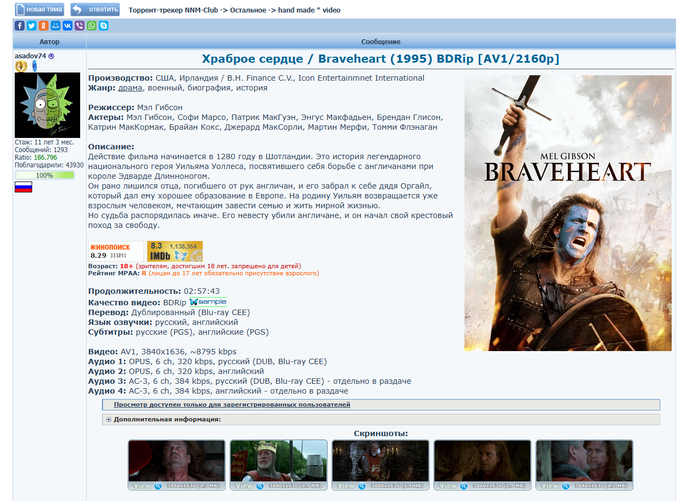Reply using the 'ответить' button
Screen dimensions: 700x501
[95, 9]
